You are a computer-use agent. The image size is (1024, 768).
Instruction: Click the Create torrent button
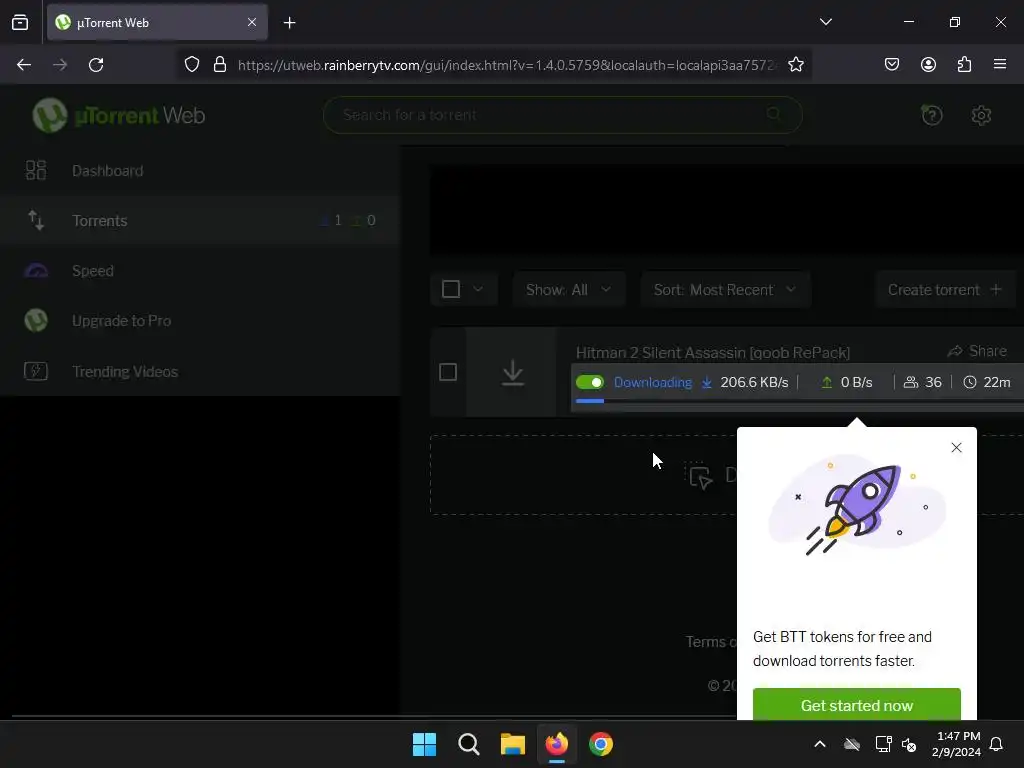click(945, 289)
